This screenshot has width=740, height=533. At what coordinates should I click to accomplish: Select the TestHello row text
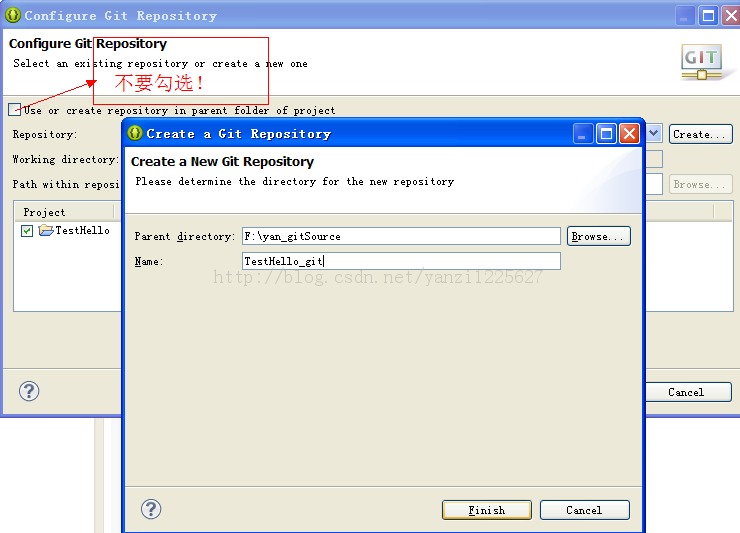tap(83, 230)
